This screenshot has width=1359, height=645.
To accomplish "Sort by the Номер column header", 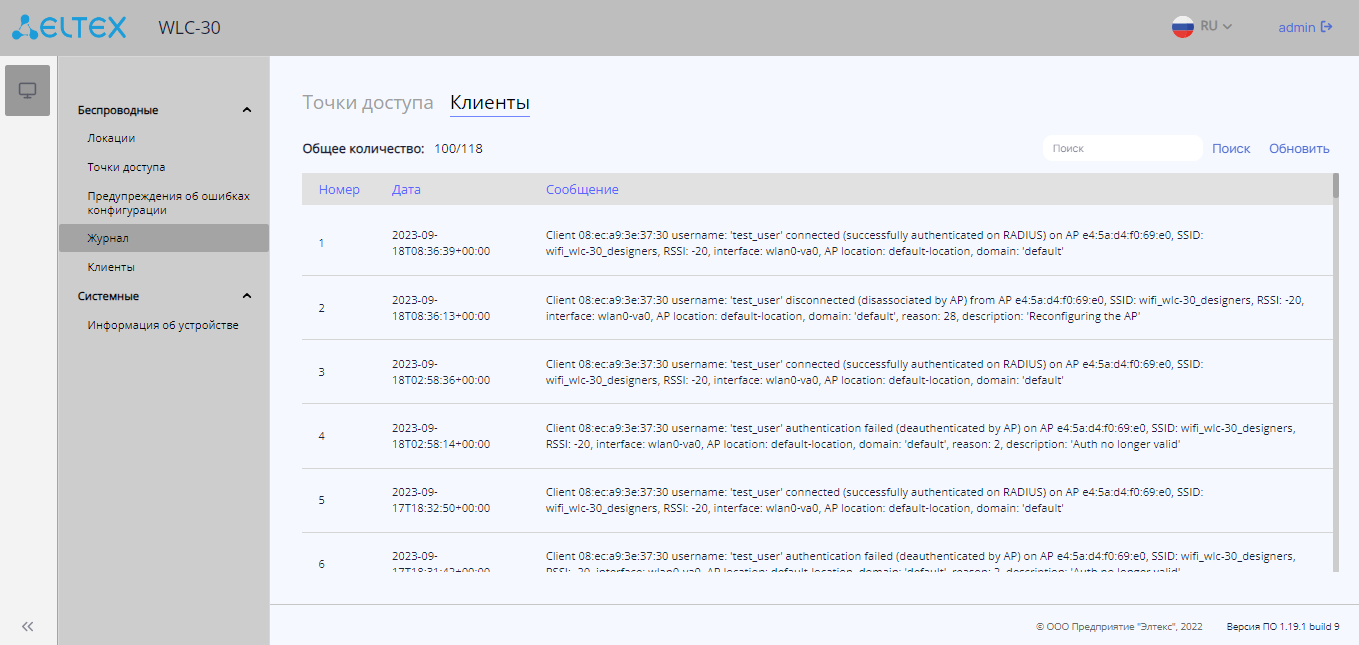I will point(339,189).
